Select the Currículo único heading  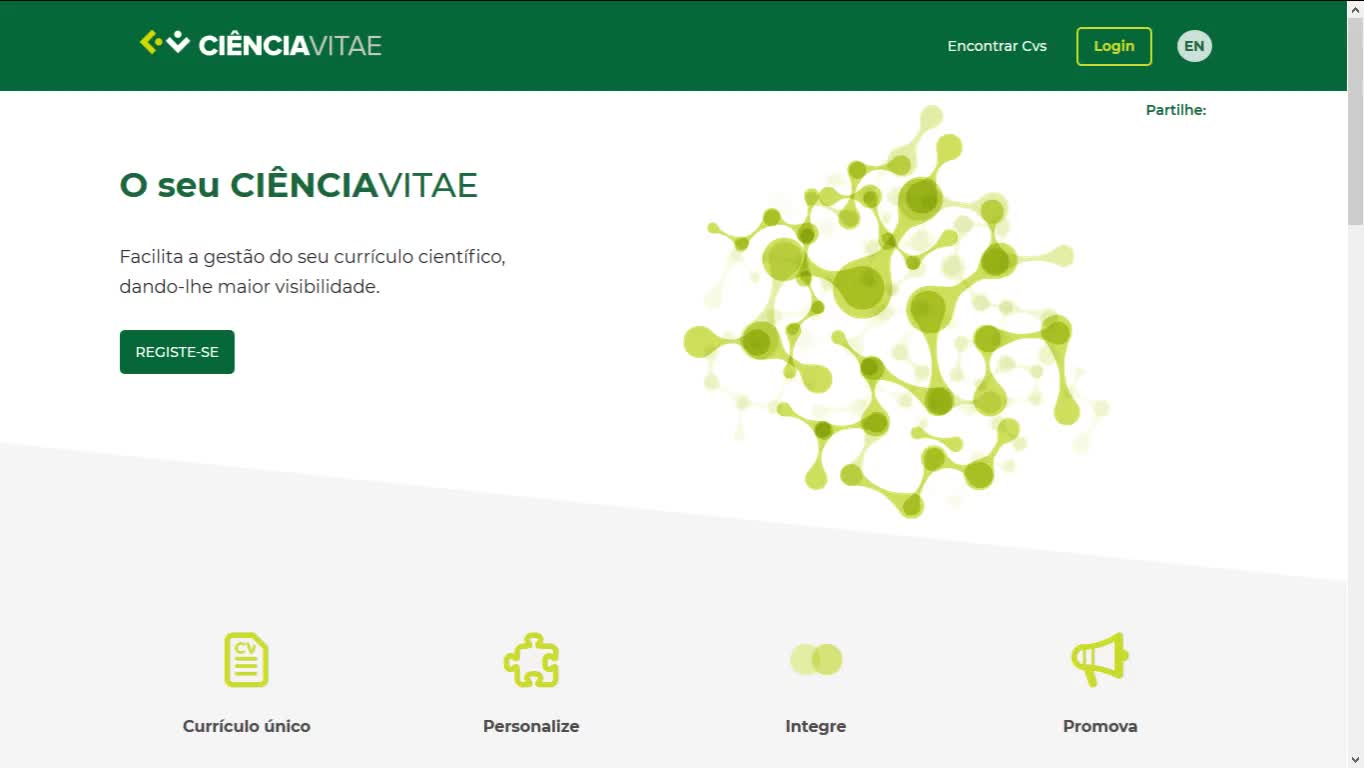click(246, 726)
